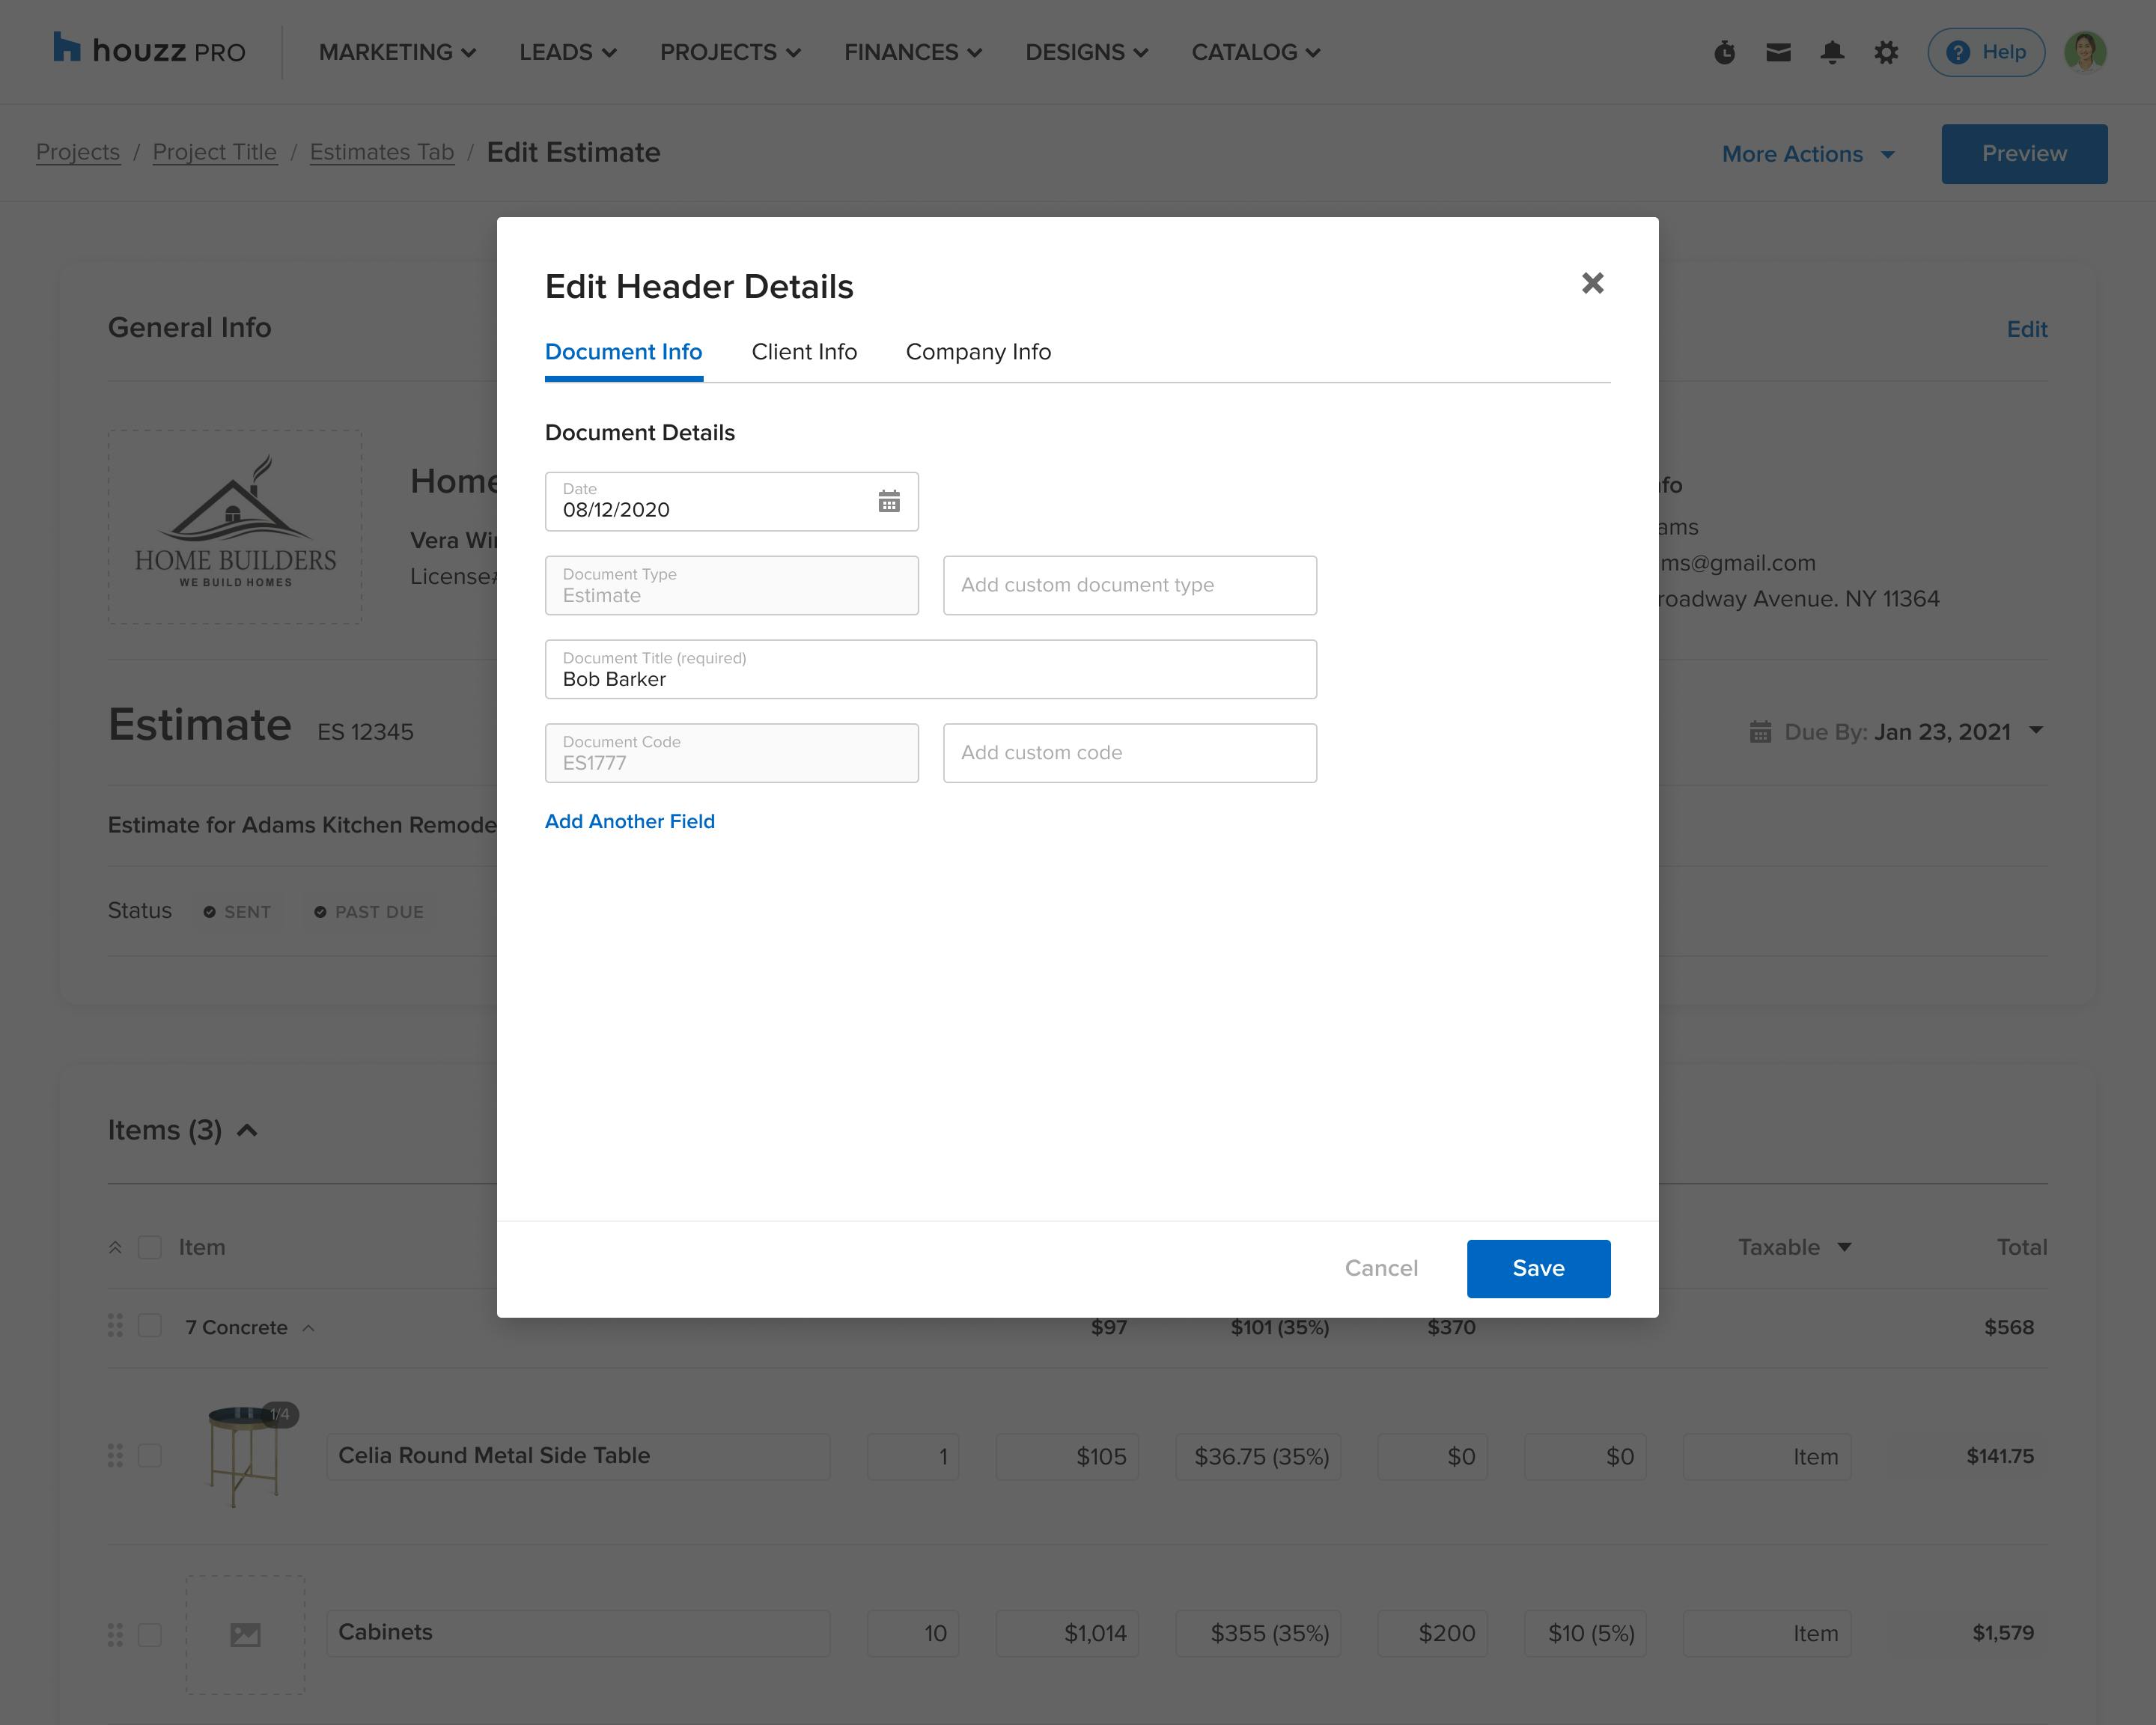Click the $10 (5%) field in Cabinets row
The image size is (2156, 1725).
(1585, 1633)
